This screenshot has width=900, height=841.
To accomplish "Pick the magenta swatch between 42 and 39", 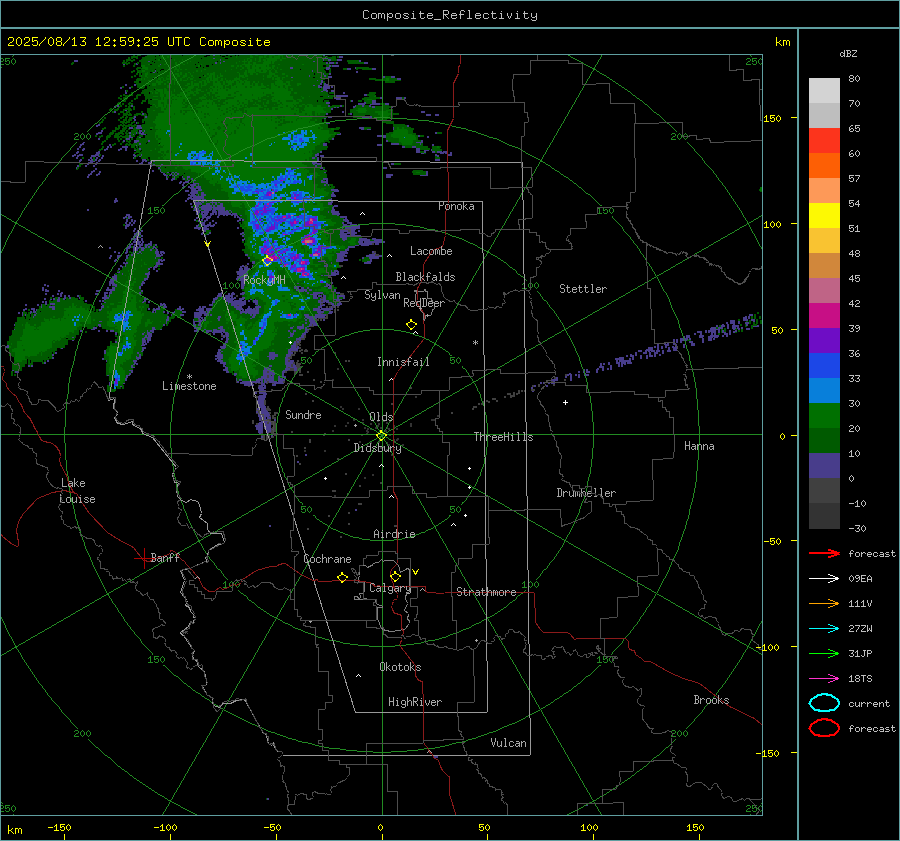I will tap(824, 315).
